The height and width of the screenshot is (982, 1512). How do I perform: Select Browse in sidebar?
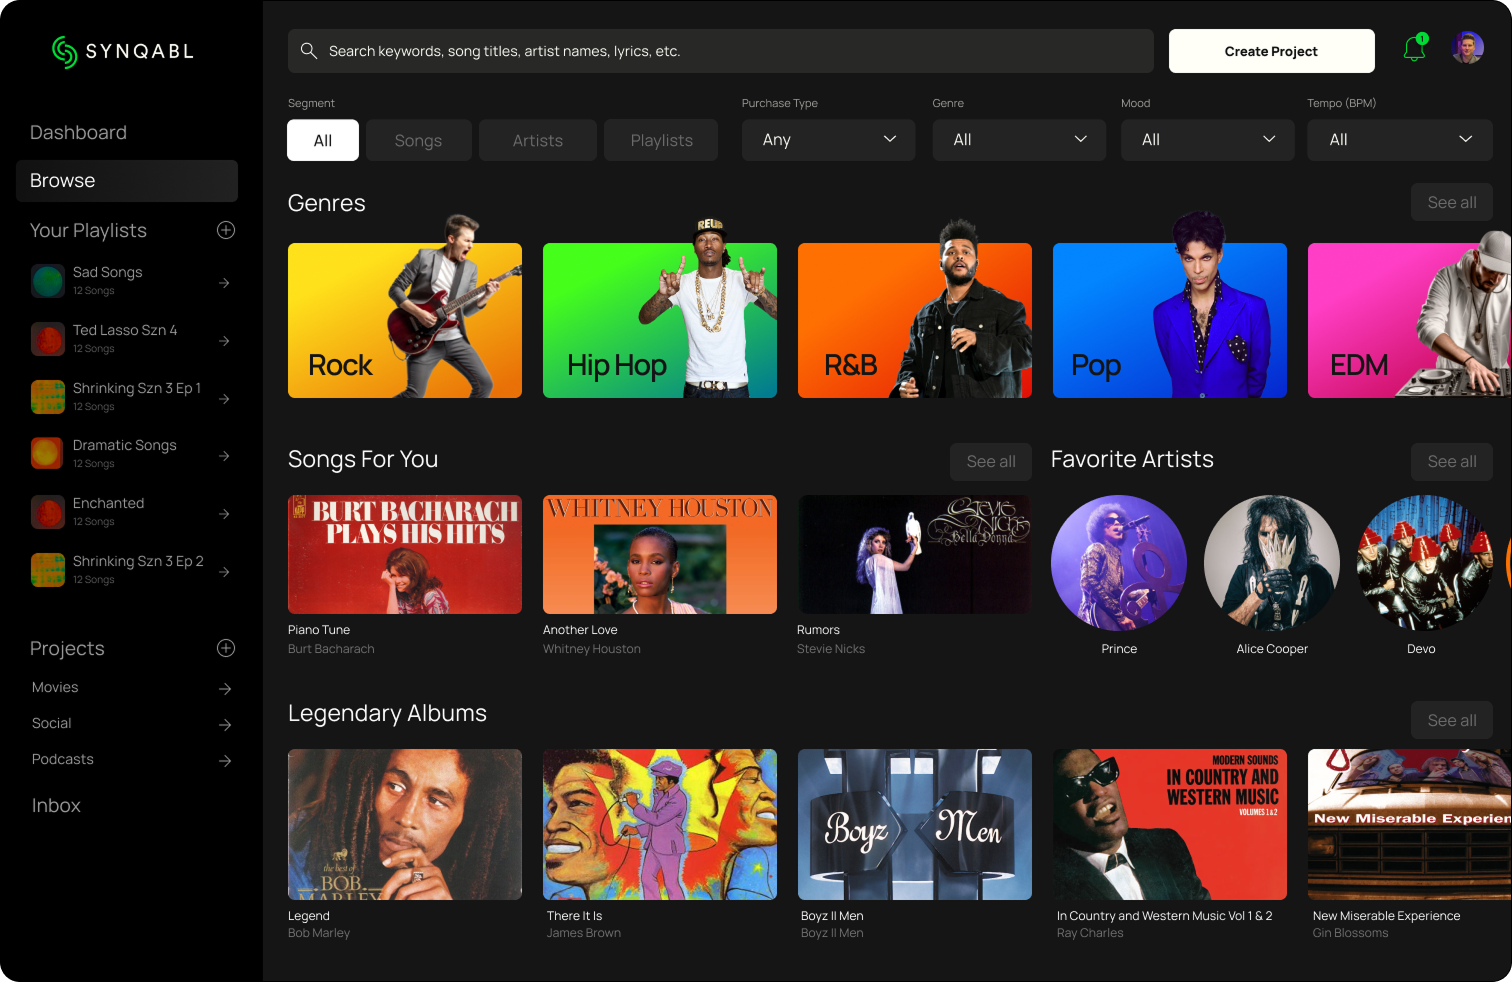click(127, 181)
